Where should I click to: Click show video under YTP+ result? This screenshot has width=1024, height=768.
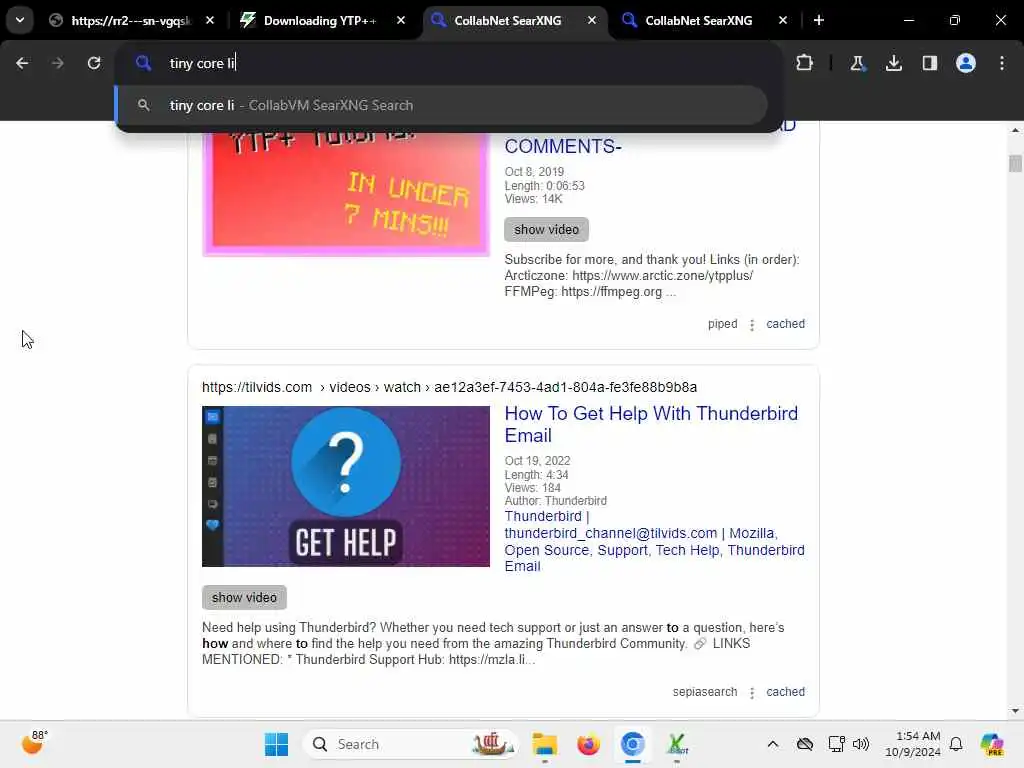(546, 229)
